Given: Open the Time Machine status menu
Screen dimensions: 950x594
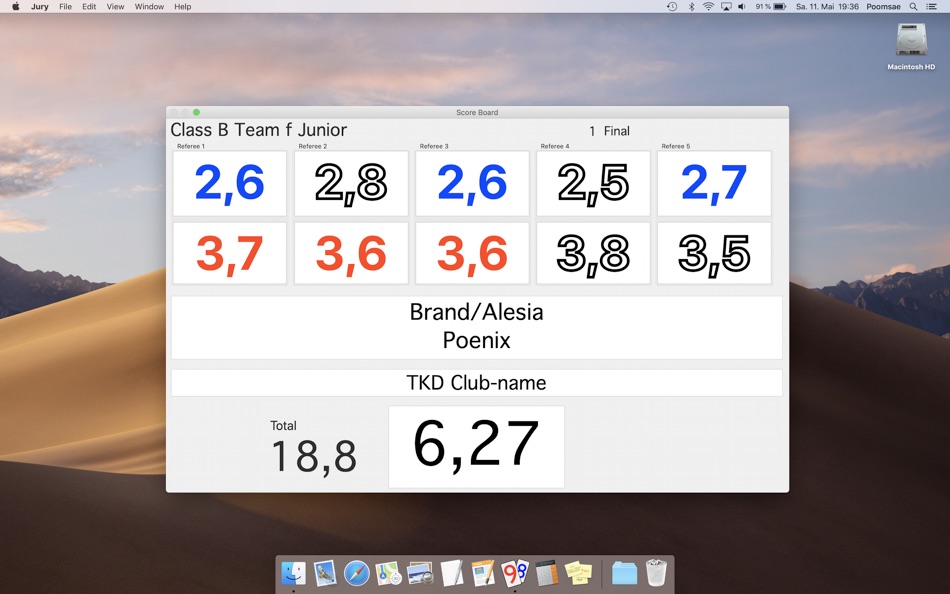Looking at the screenshot, I should tap(671, 7).
